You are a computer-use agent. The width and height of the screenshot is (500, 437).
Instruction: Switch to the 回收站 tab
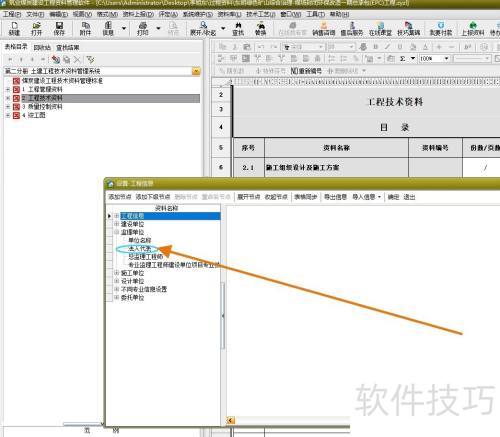pyautogui.click(x=42, y=47)
